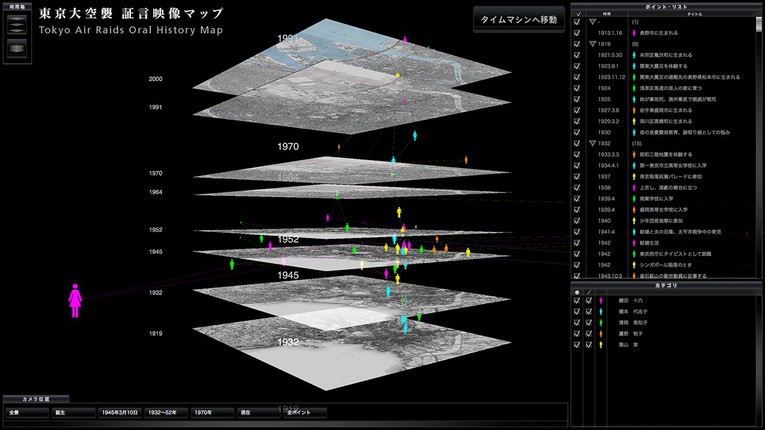Toggle first visibility checkbox in category list
Screen dimensions: 765x430
click(x=577, y=300)
